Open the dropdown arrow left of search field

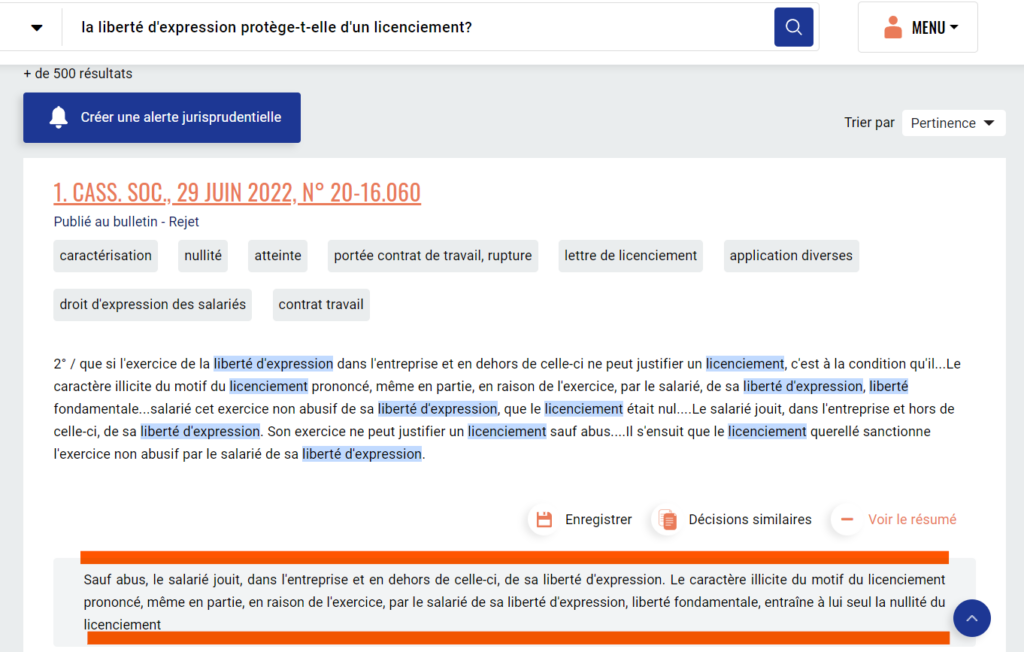click(37, 27)
